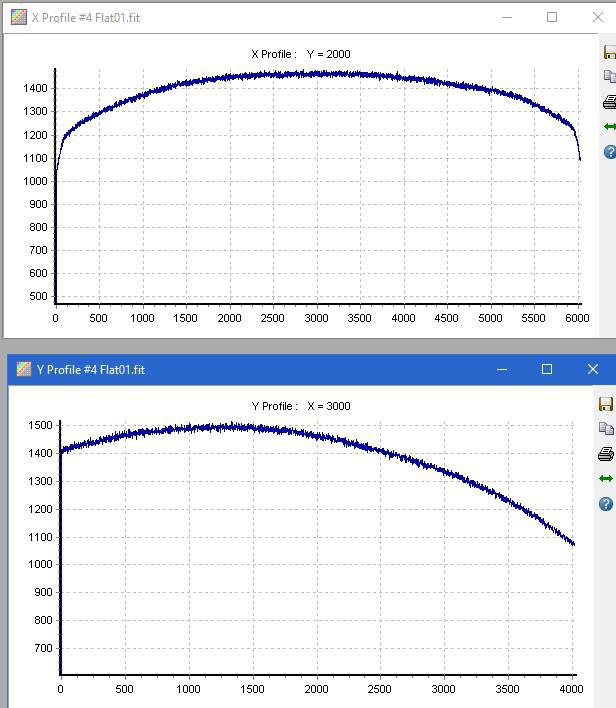This screenshot has height=708, width=616.
Task: Copy the Y Profile graph to clipboard
Action: tap(606, 429)
